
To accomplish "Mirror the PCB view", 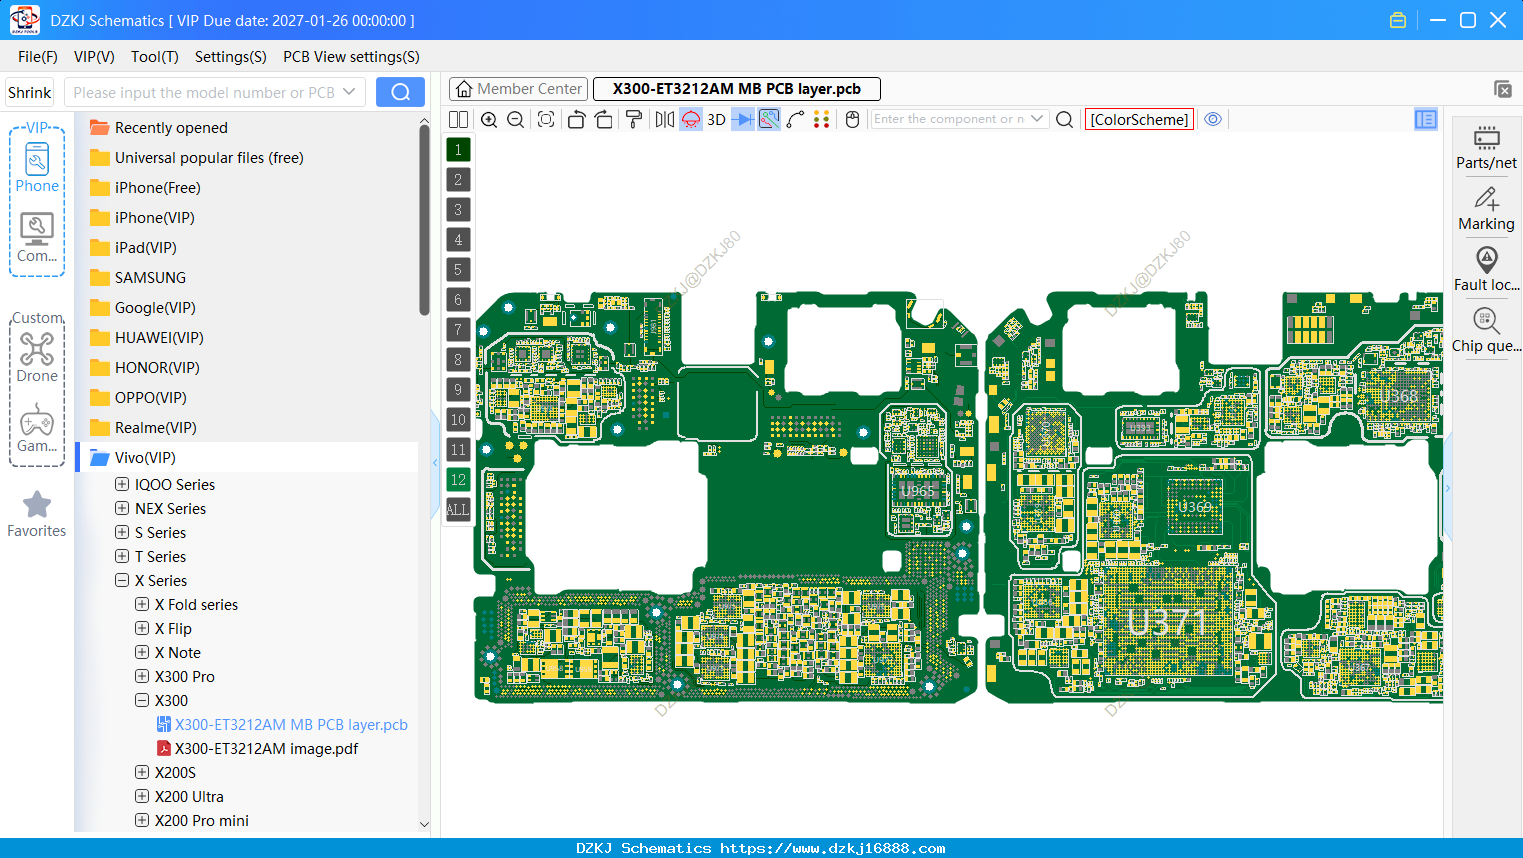I will click(665, 119).
